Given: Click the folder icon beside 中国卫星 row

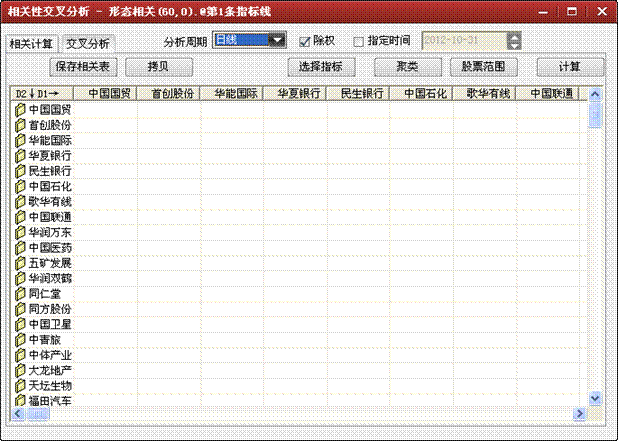Looking at the screenshot, I should 20,324.
